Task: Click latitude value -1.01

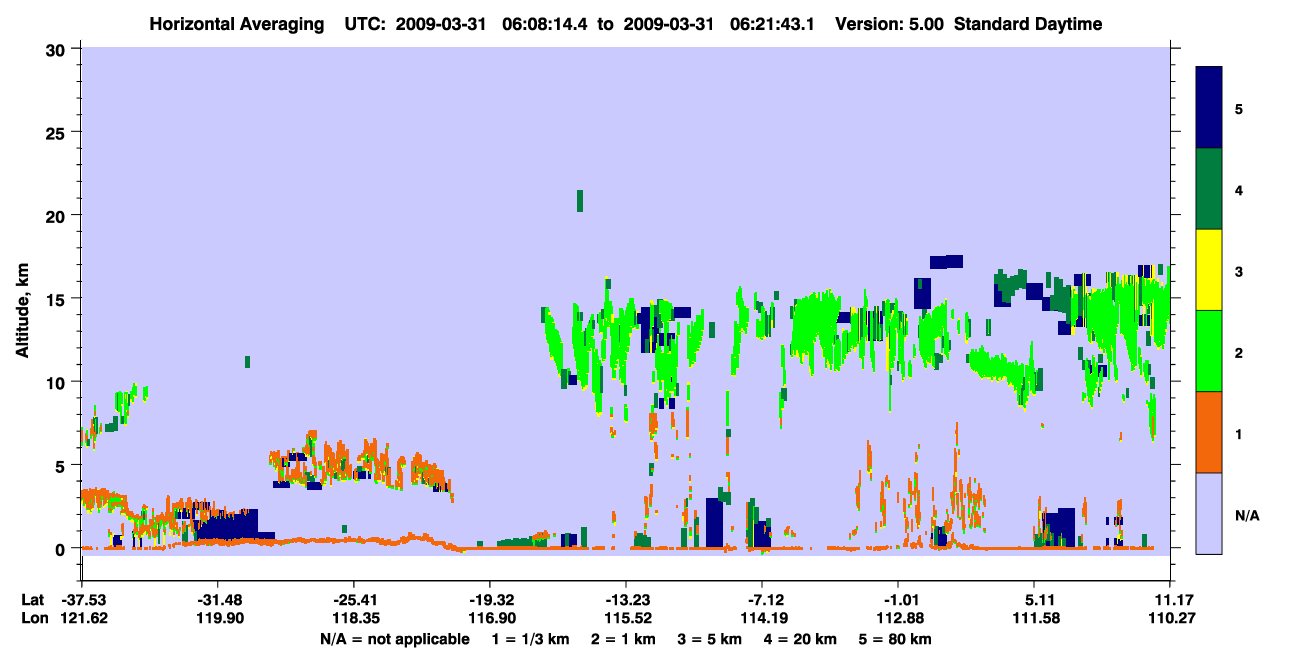Action: 898,600
